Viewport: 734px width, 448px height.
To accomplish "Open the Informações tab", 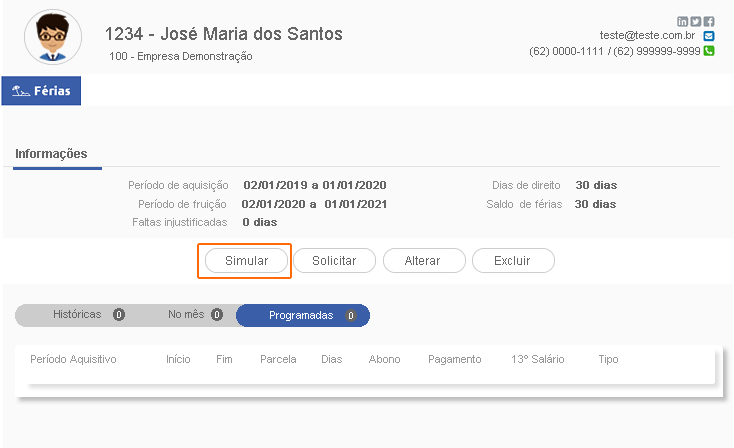I will [51, 154].
